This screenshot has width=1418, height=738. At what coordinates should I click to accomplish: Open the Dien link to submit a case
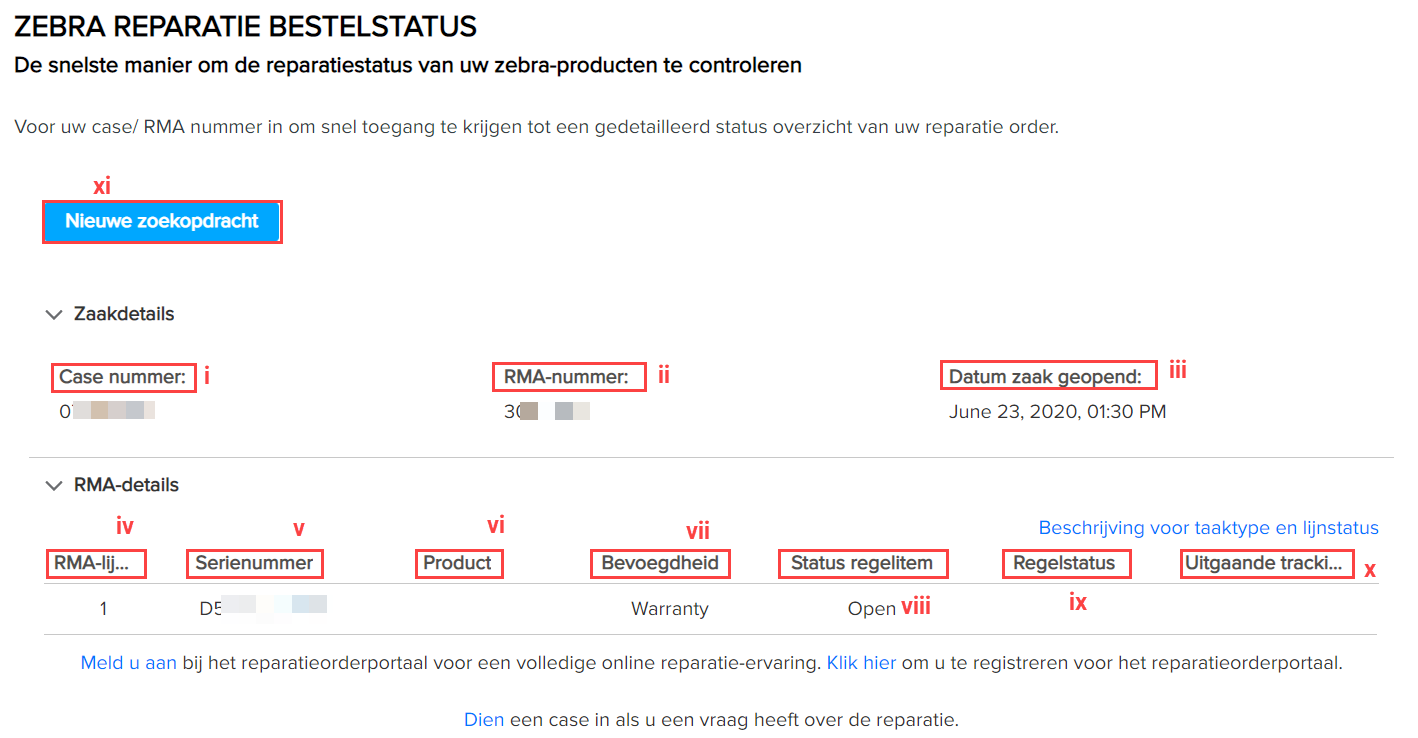click(483, 719)
